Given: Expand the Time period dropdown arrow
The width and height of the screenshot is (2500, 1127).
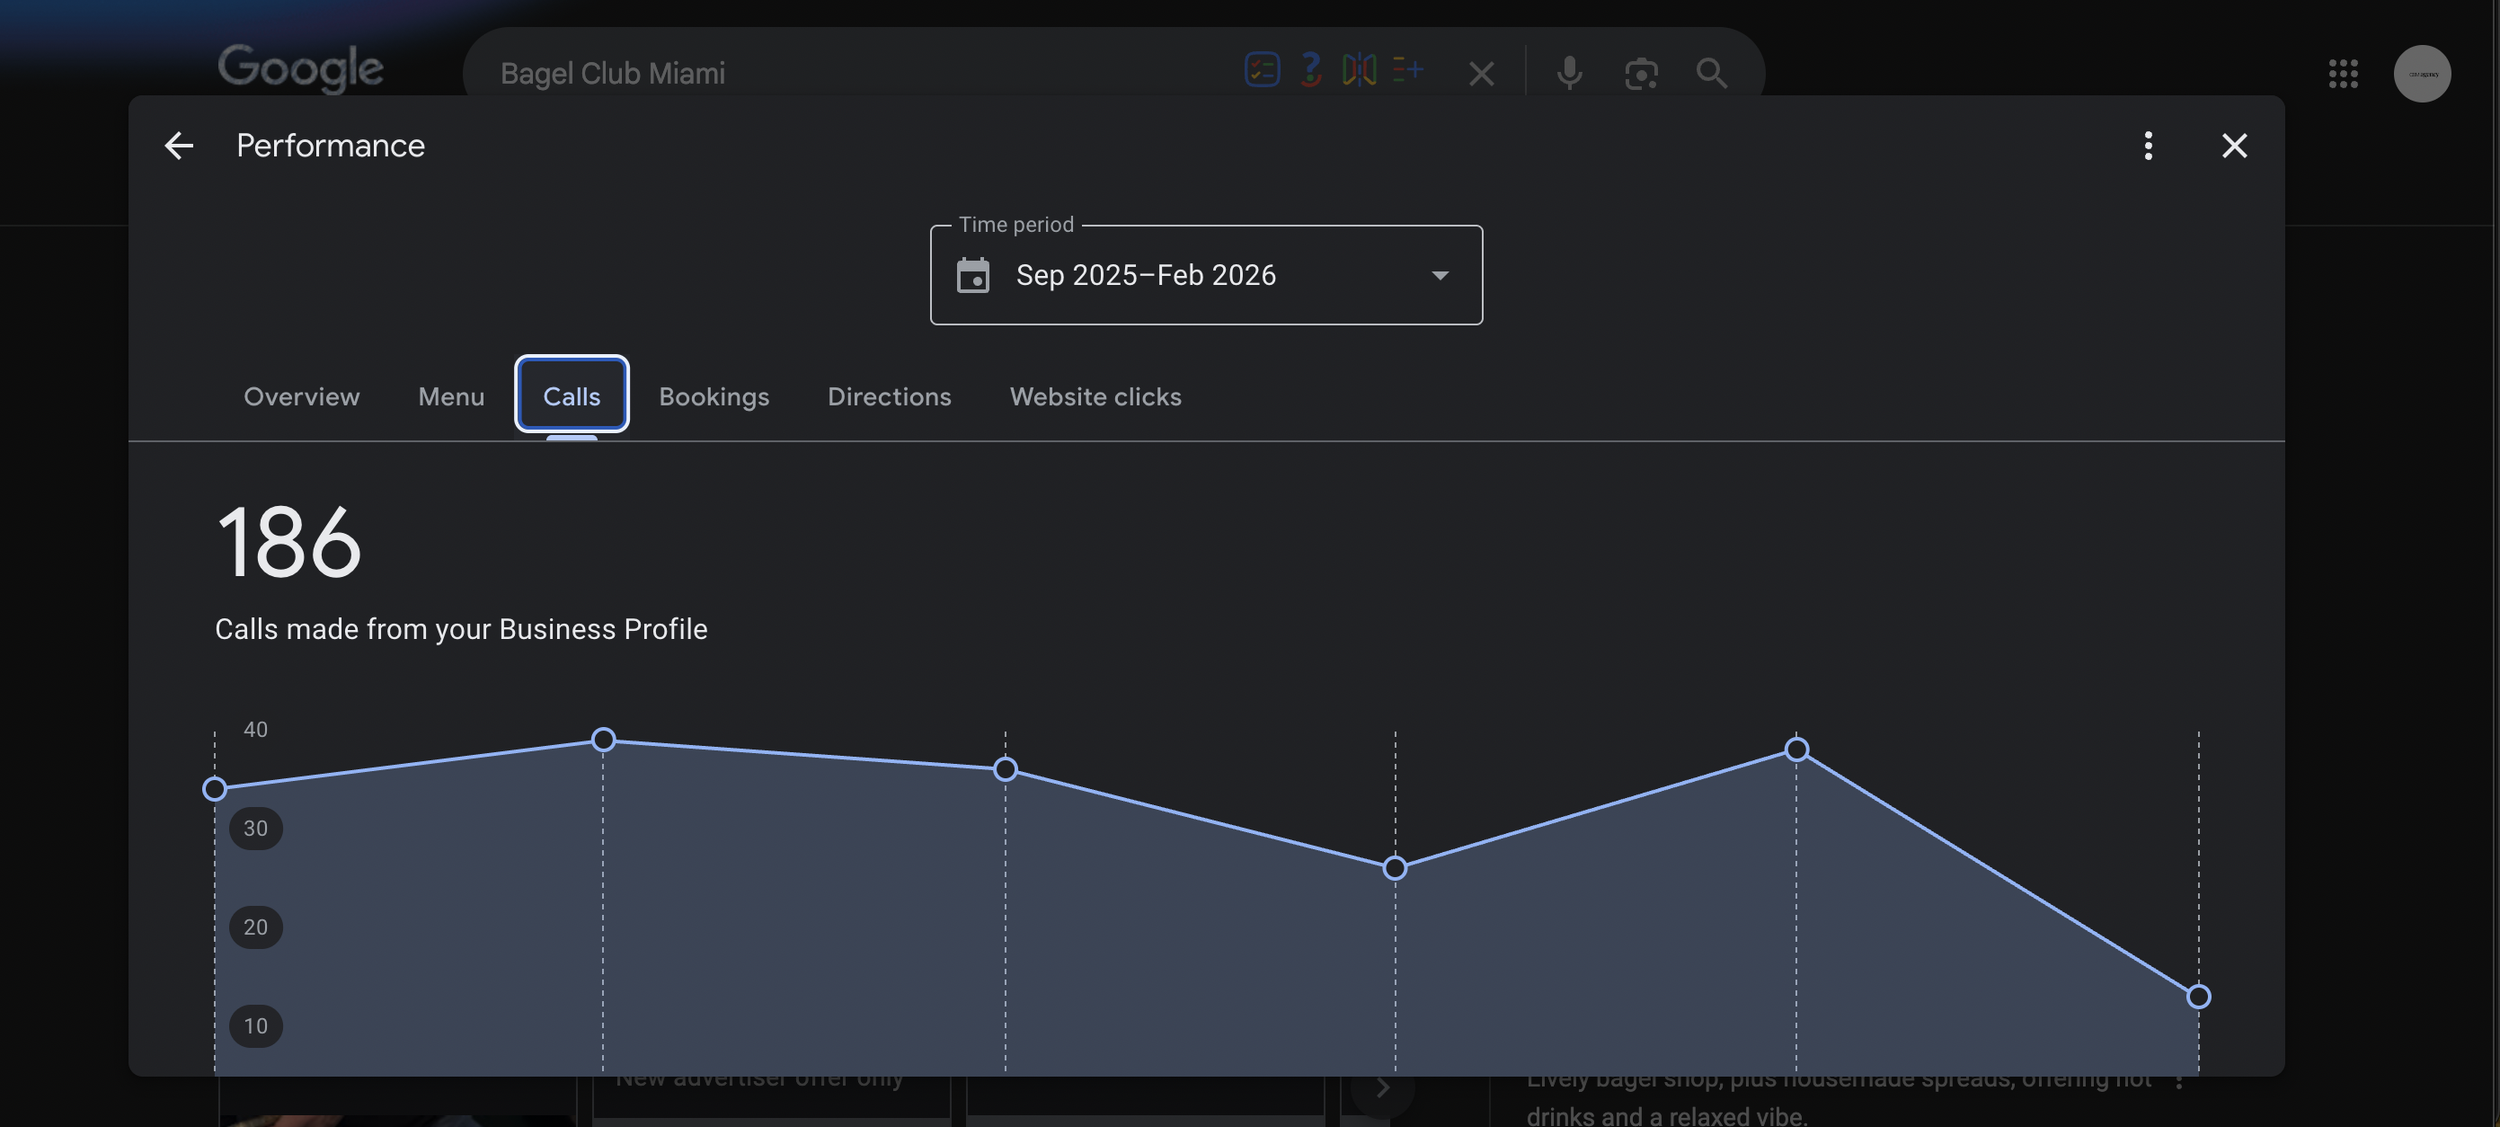Looking at the screenshot, I should click(x=1440, y=275).
